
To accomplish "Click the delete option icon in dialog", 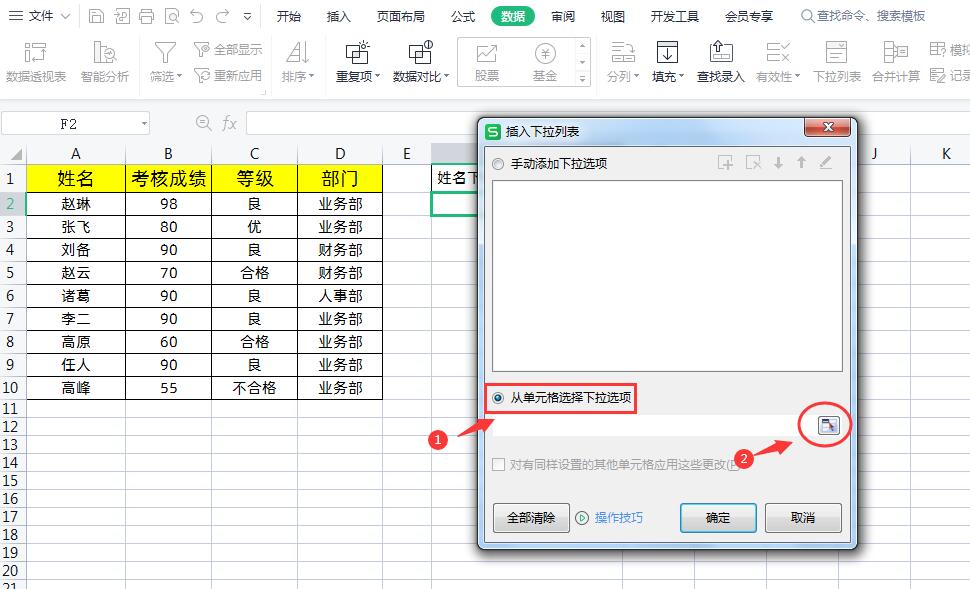I will (753, 163).
